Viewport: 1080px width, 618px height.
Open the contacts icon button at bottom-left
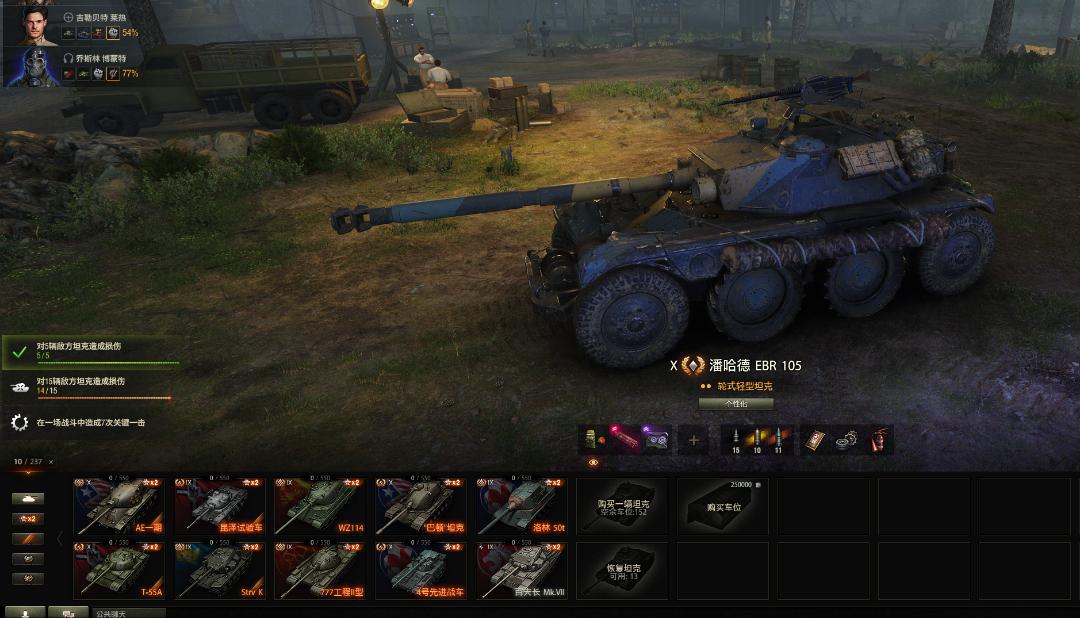click(25, 612)
